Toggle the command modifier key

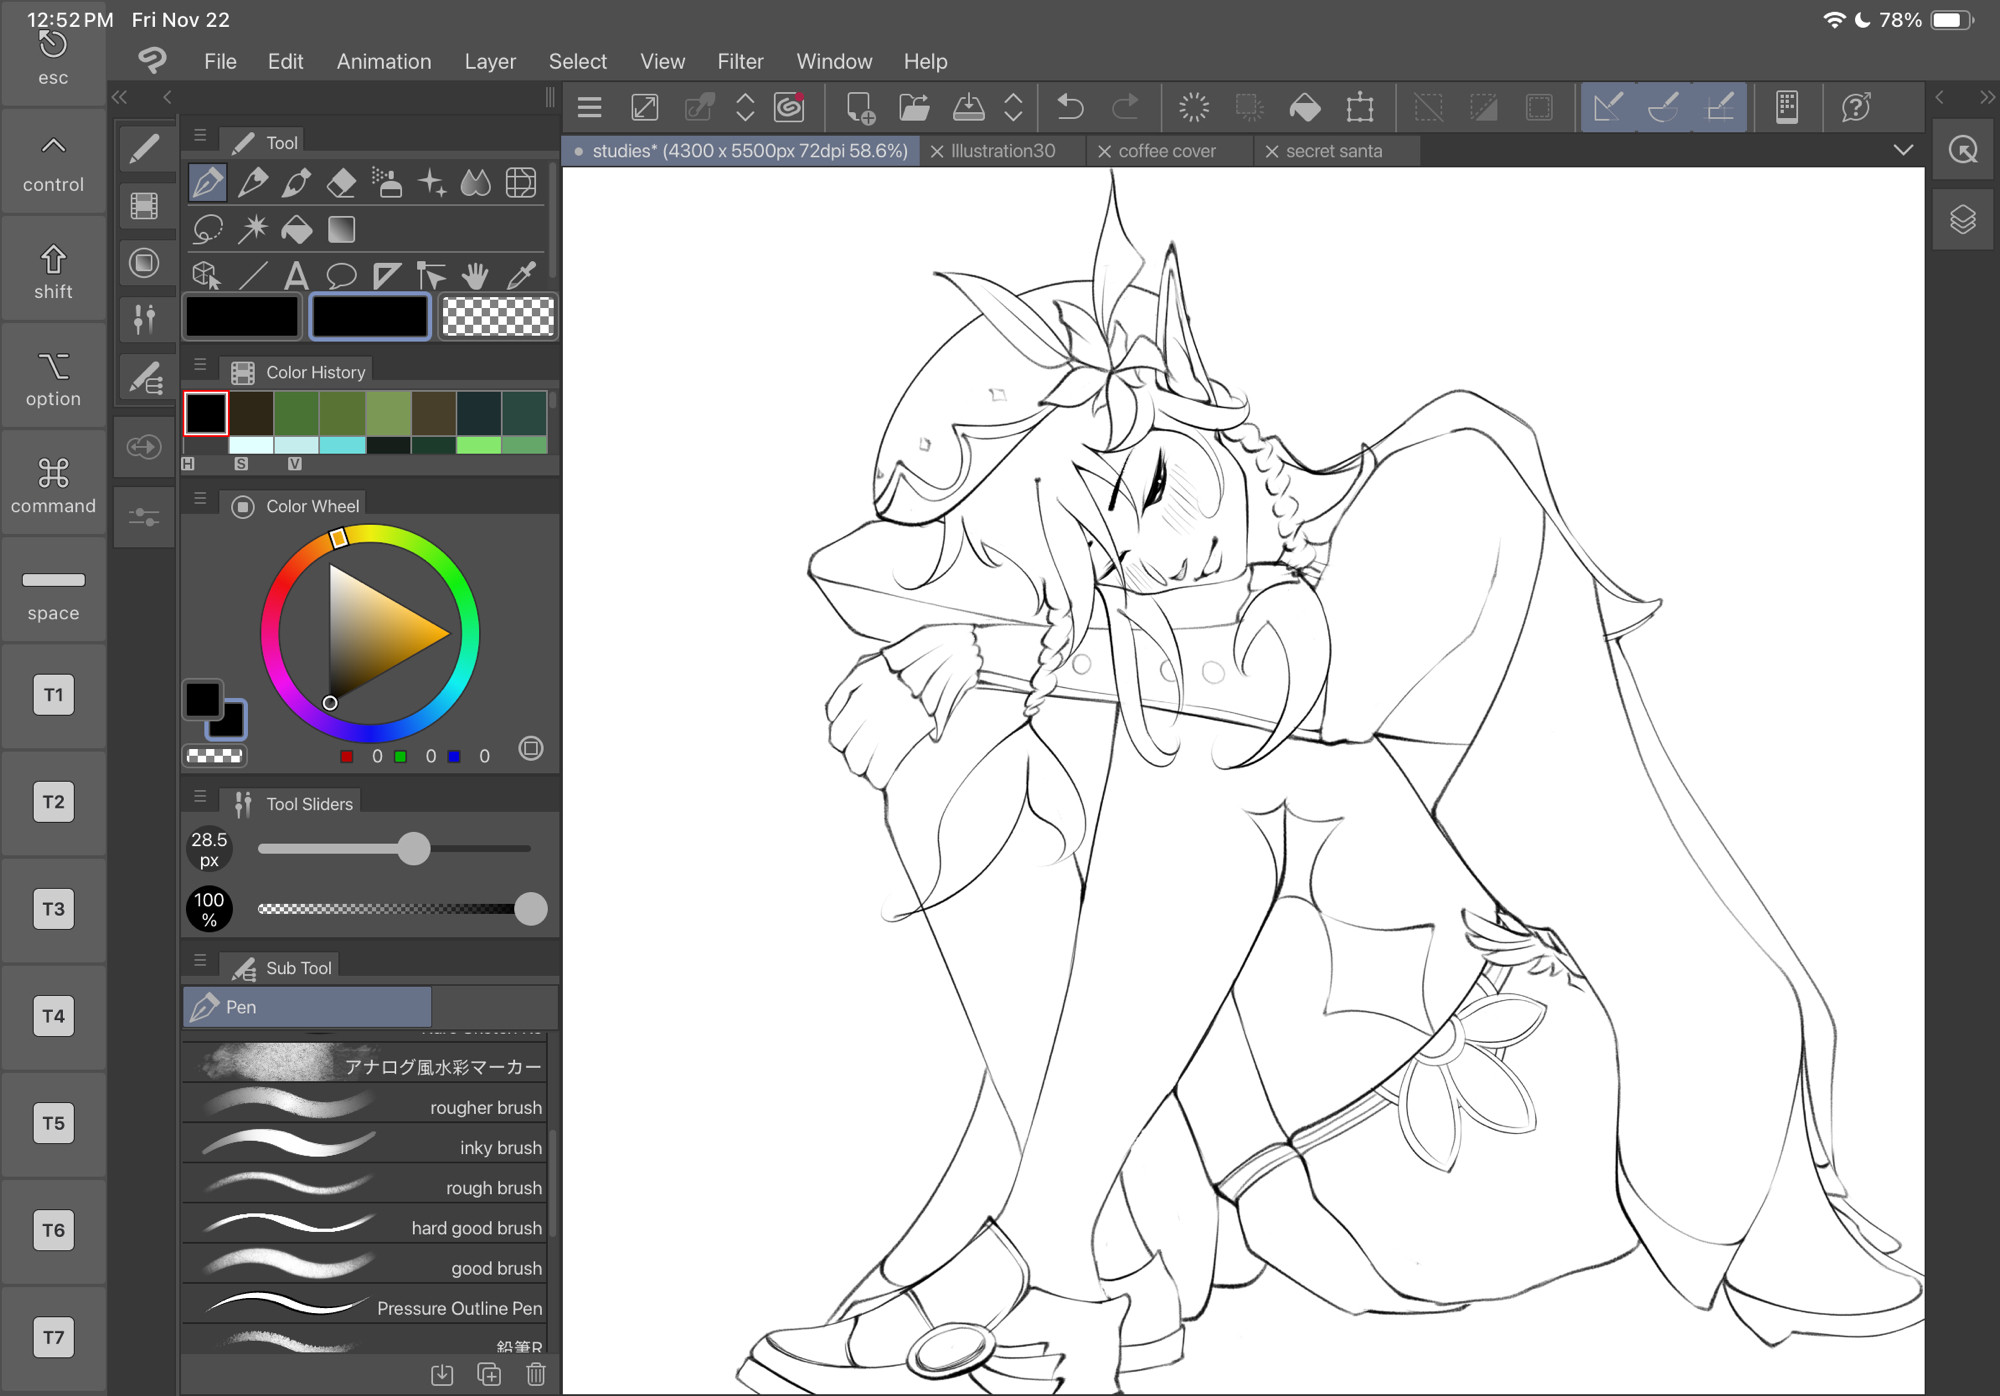pyautogui.click(x=53, y=484)
